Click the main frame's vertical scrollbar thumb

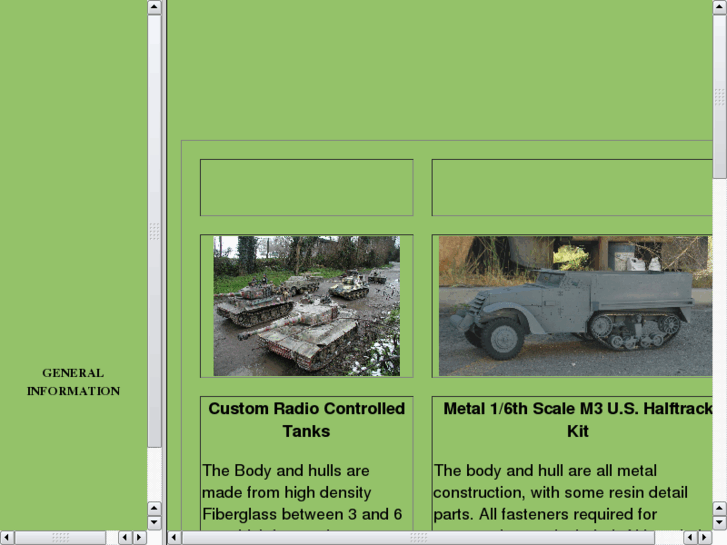pyautogui.click(x=720, y=96)
